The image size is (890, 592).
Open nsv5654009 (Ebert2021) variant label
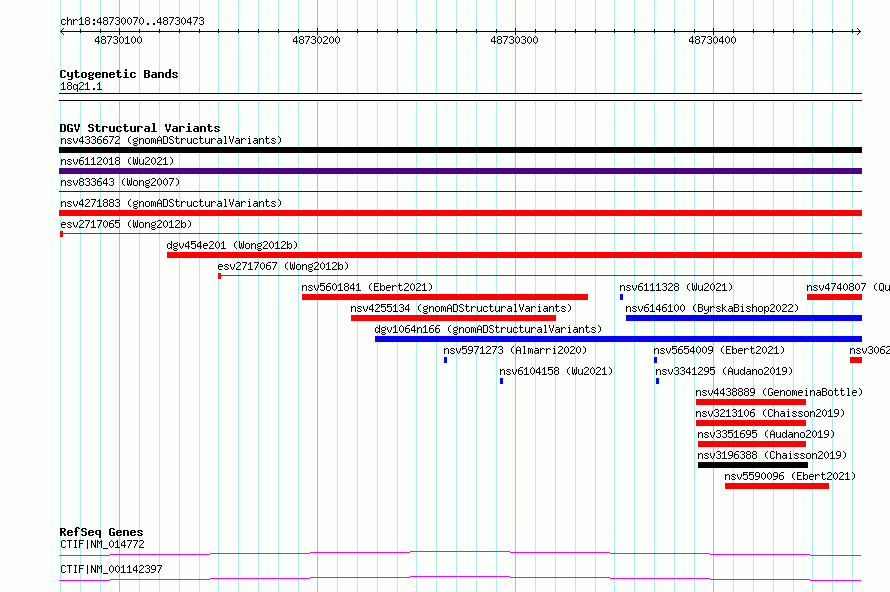pos(719,350)
